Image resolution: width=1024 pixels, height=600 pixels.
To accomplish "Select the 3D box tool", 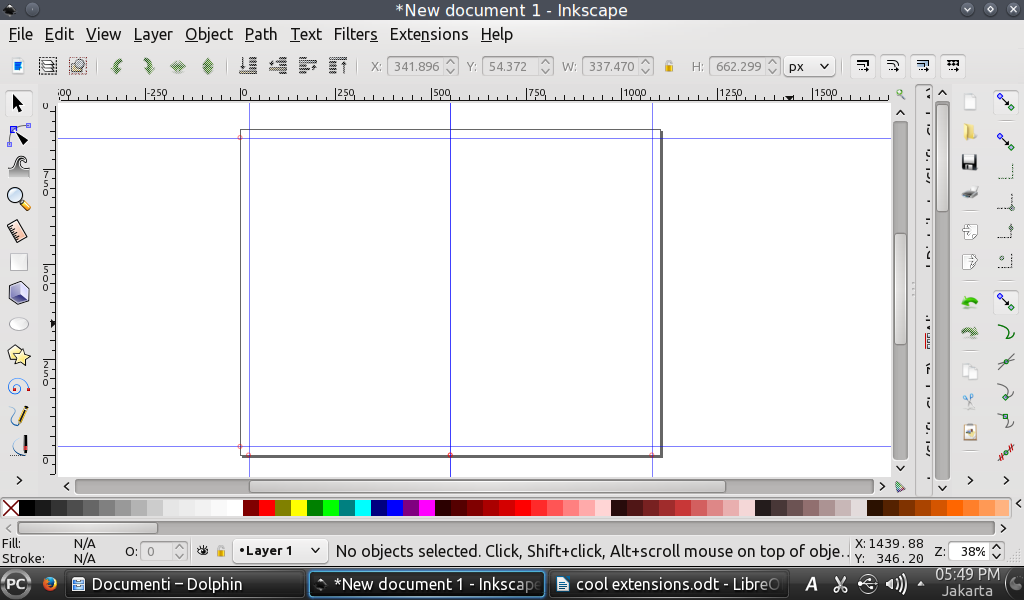I will pos(18,293).
